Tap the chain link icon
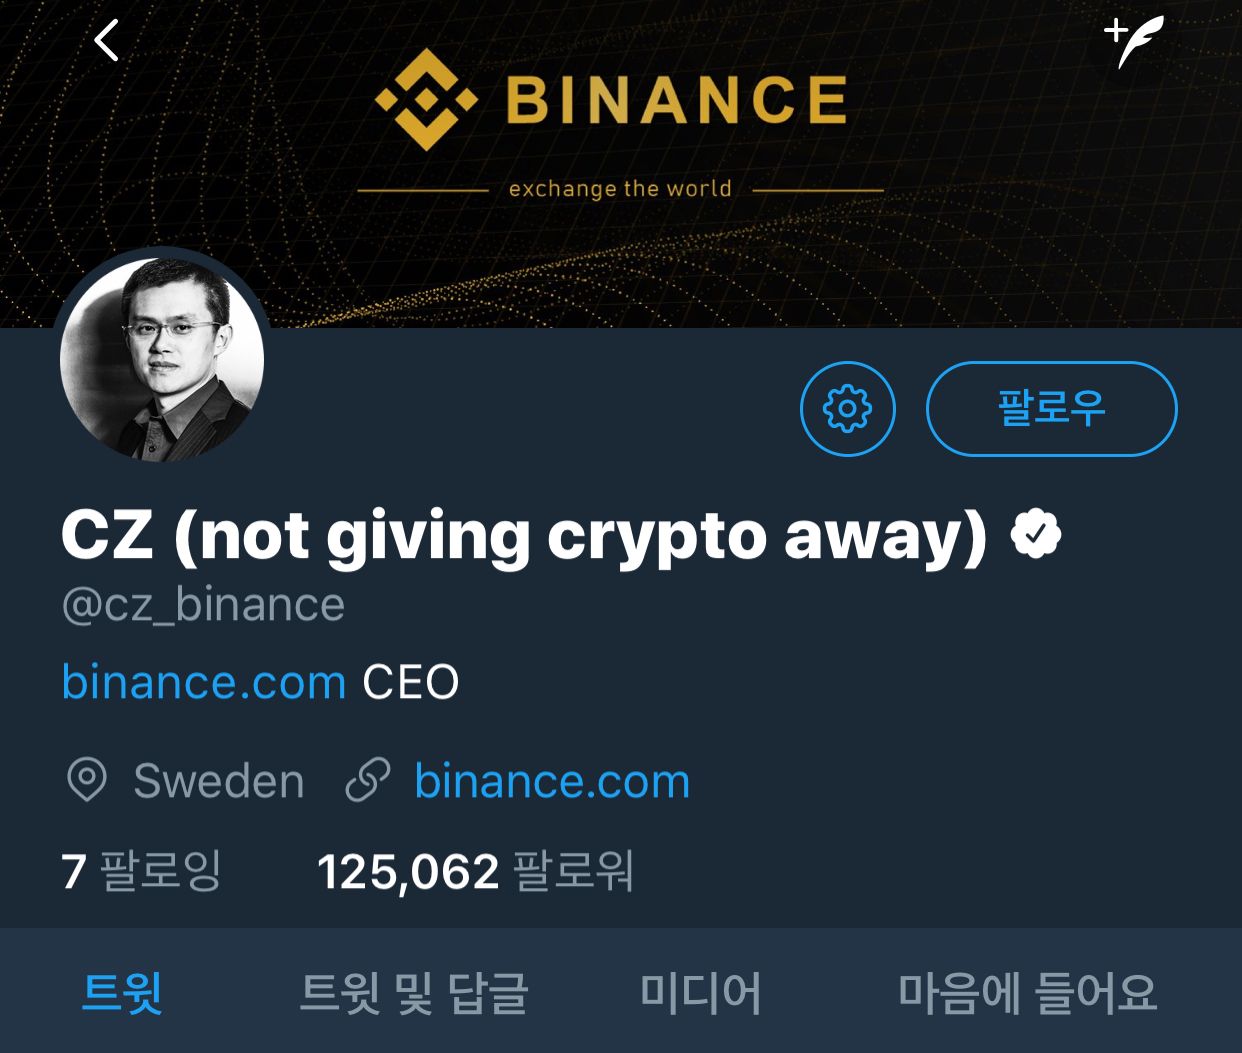This screenshot has width=1242, height=1053. [x=367, y=780]
